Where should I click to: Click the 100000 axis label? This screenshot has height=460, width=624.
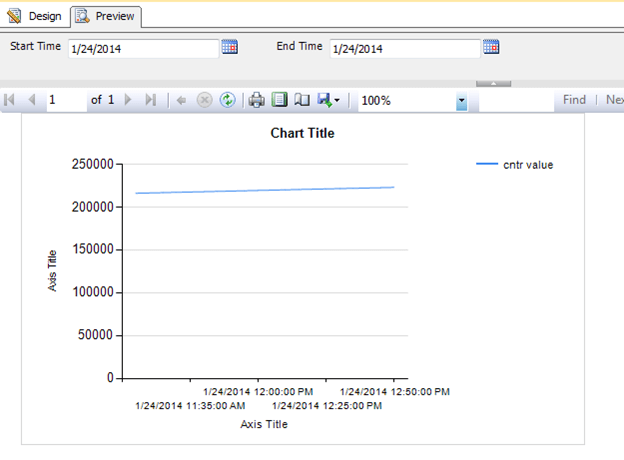(93, 292)
